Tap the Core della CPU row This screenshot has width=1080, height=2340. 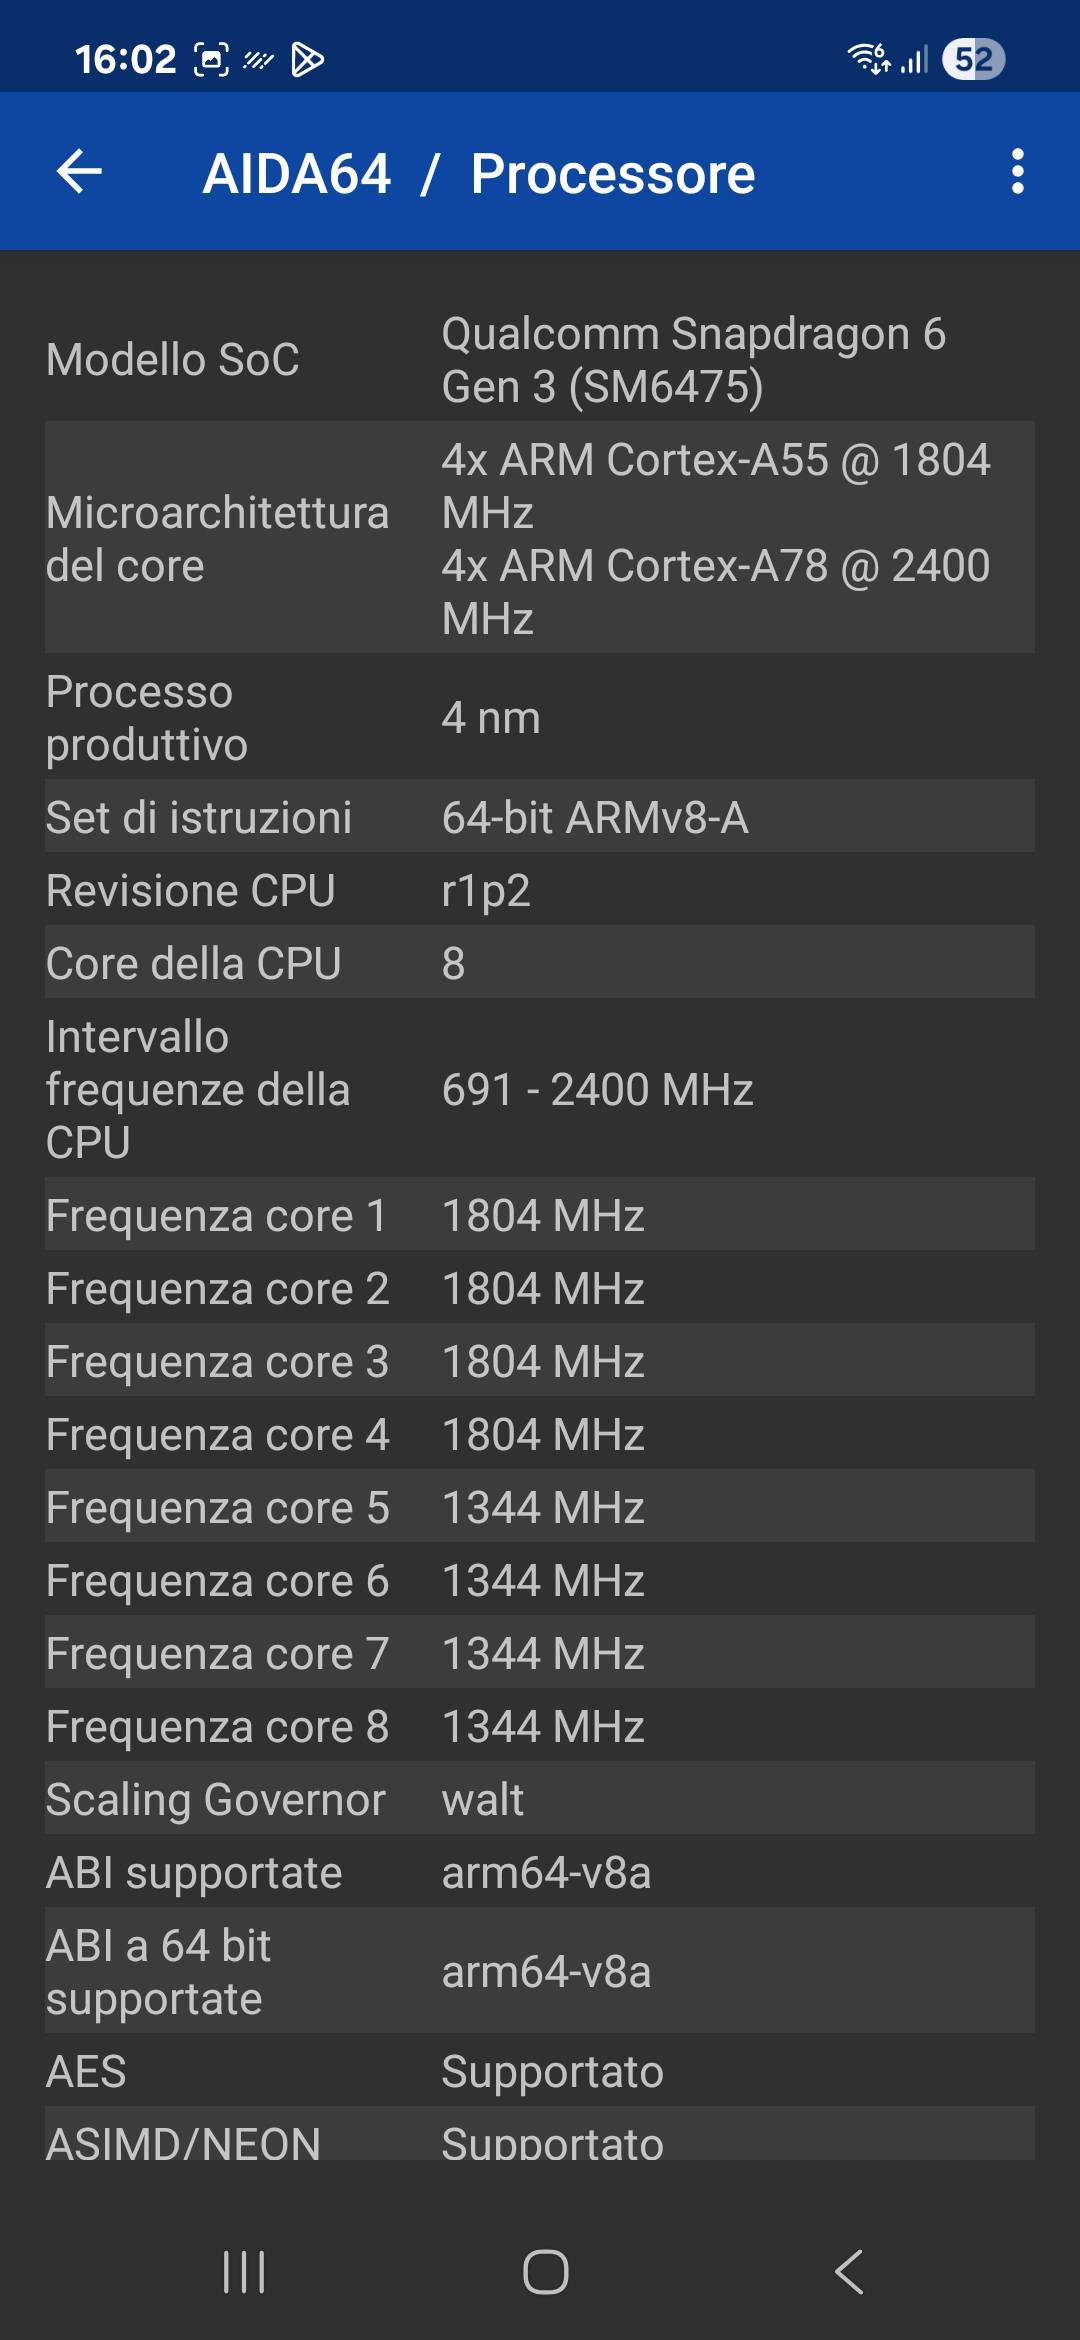click(540, 963)
